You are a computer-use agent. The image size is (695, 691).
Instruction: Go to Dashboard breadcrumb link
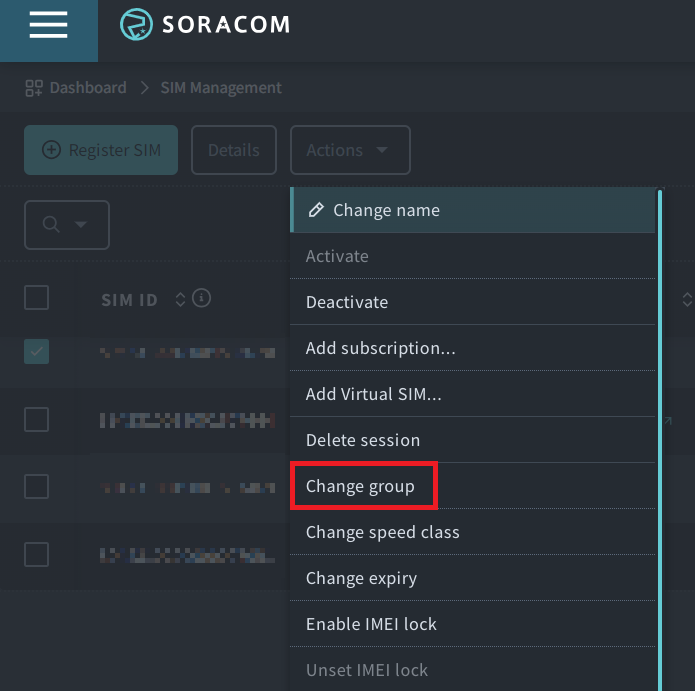coord(88,88)
